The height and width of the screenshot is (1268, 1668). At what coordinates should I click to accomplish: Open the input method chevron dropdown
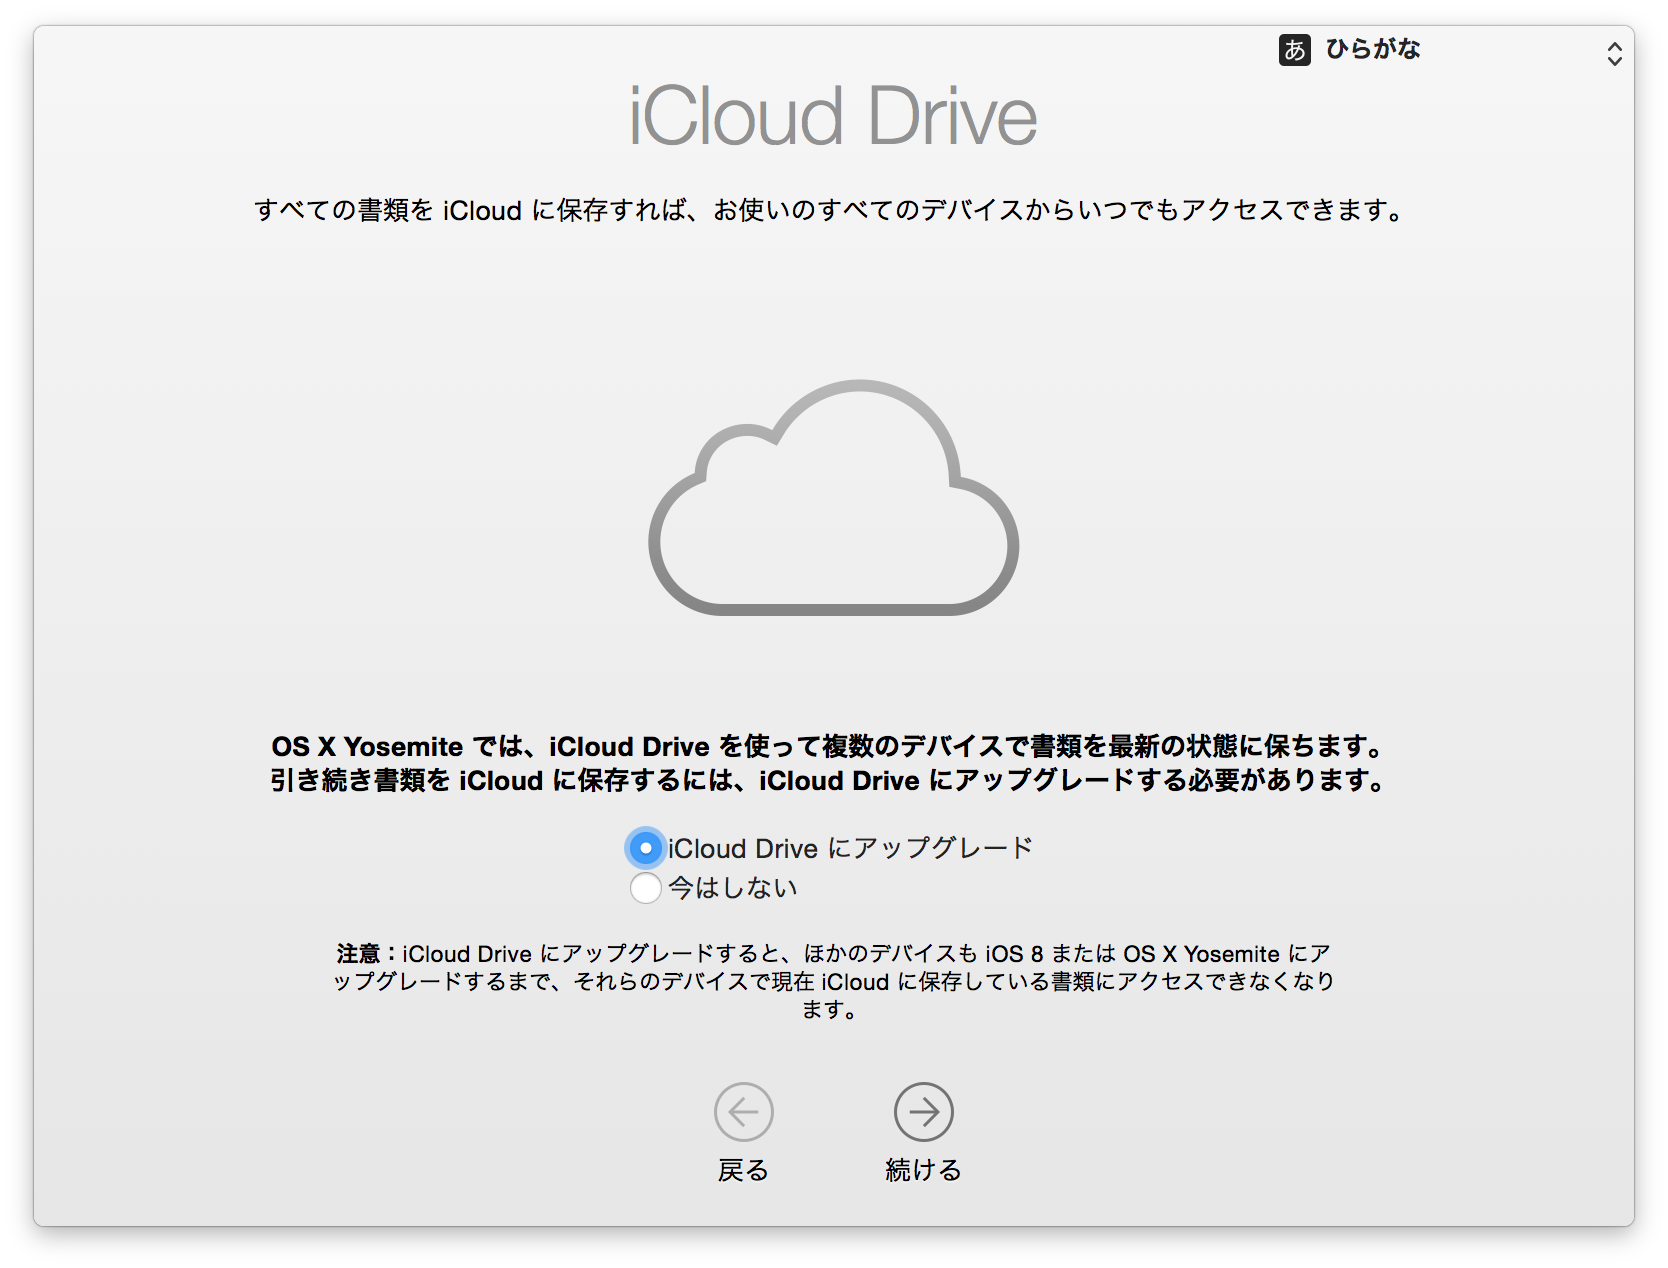(x=1614, y=54)
